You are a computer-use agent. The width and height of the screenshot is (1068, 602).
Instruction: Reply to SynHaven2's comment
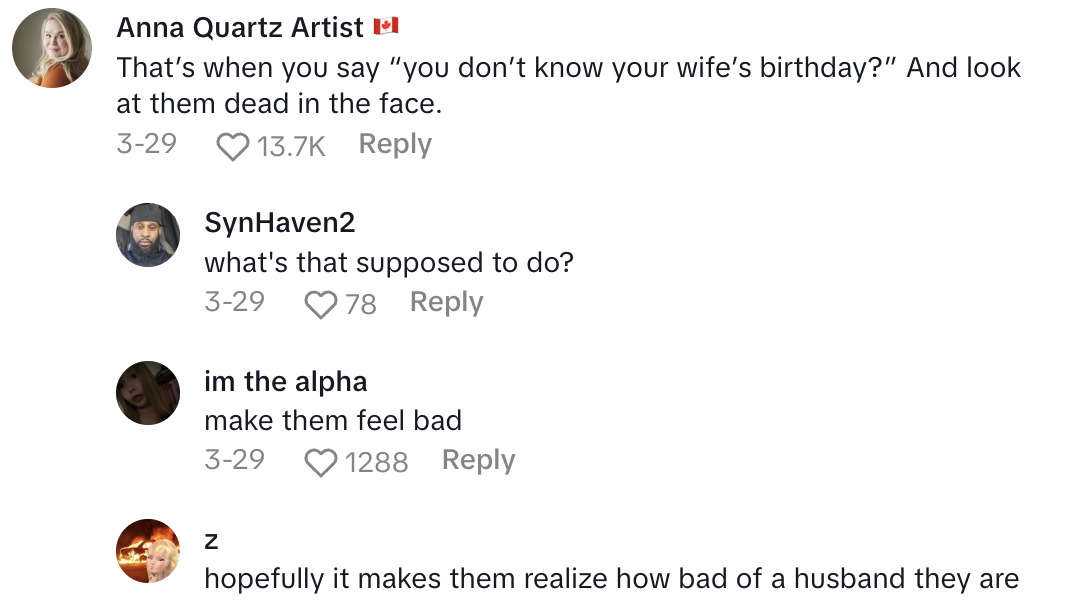[446, 302]
